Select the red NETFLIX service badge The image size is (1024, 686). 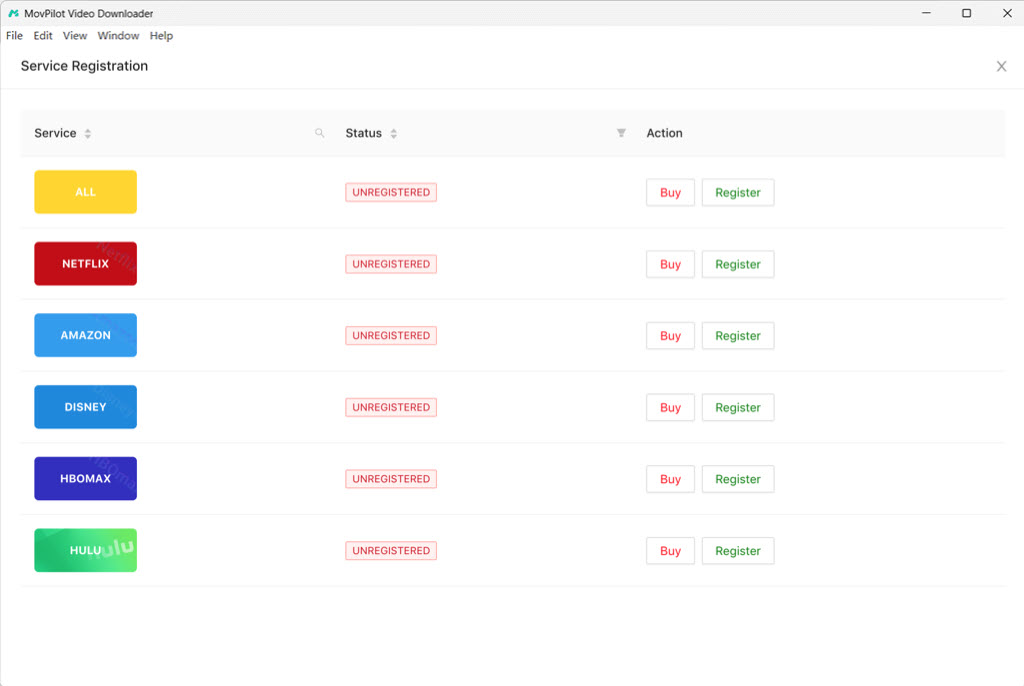pos(85,264)
